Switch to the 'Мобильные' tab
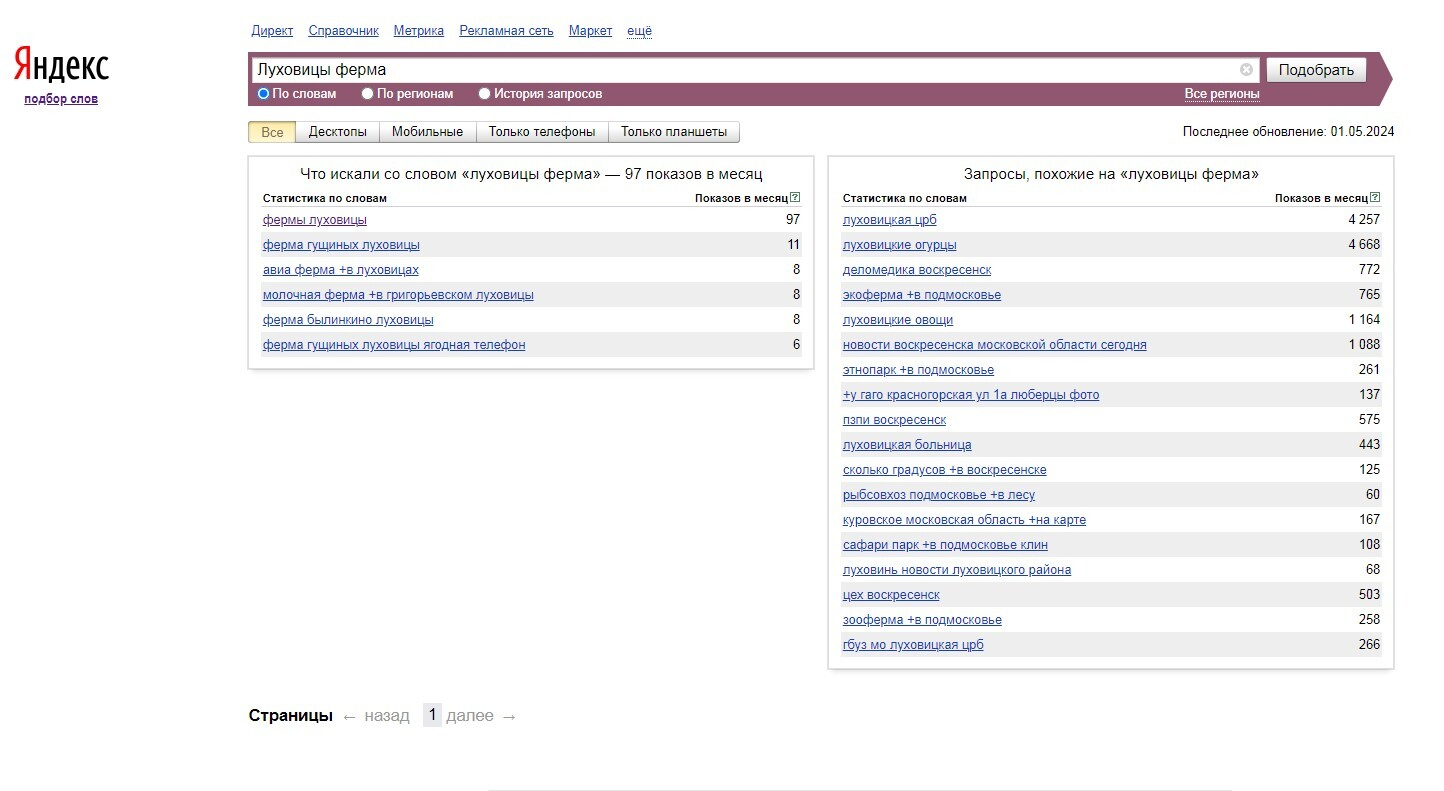This screenshot has width=1444, height=791. 428,132
